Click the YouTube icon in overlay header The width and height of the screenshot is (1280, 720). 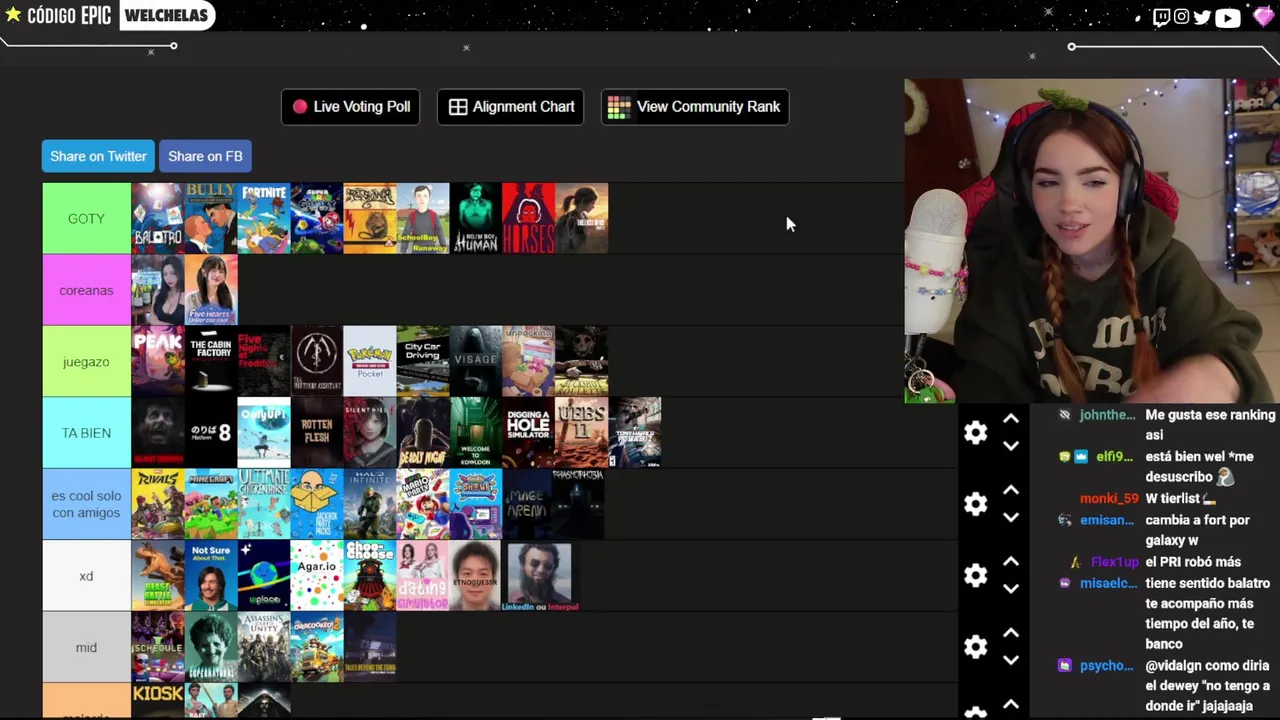(1228, 17)
